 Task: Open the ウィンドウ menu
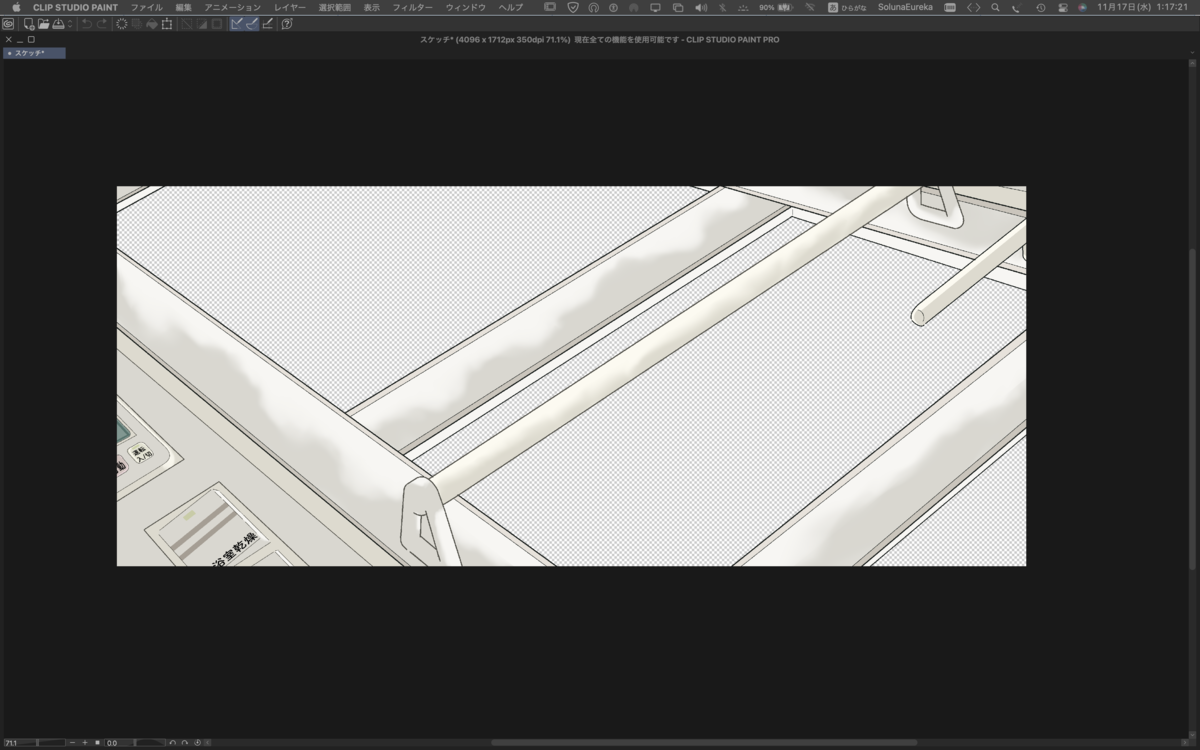pos(466,7)
